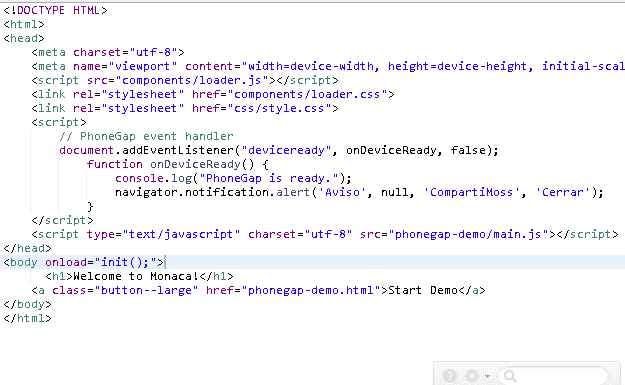The width and height of the screenshot is (625, 385).
Task: Click the 'Cerrar' string
Action: click(562, 192)
